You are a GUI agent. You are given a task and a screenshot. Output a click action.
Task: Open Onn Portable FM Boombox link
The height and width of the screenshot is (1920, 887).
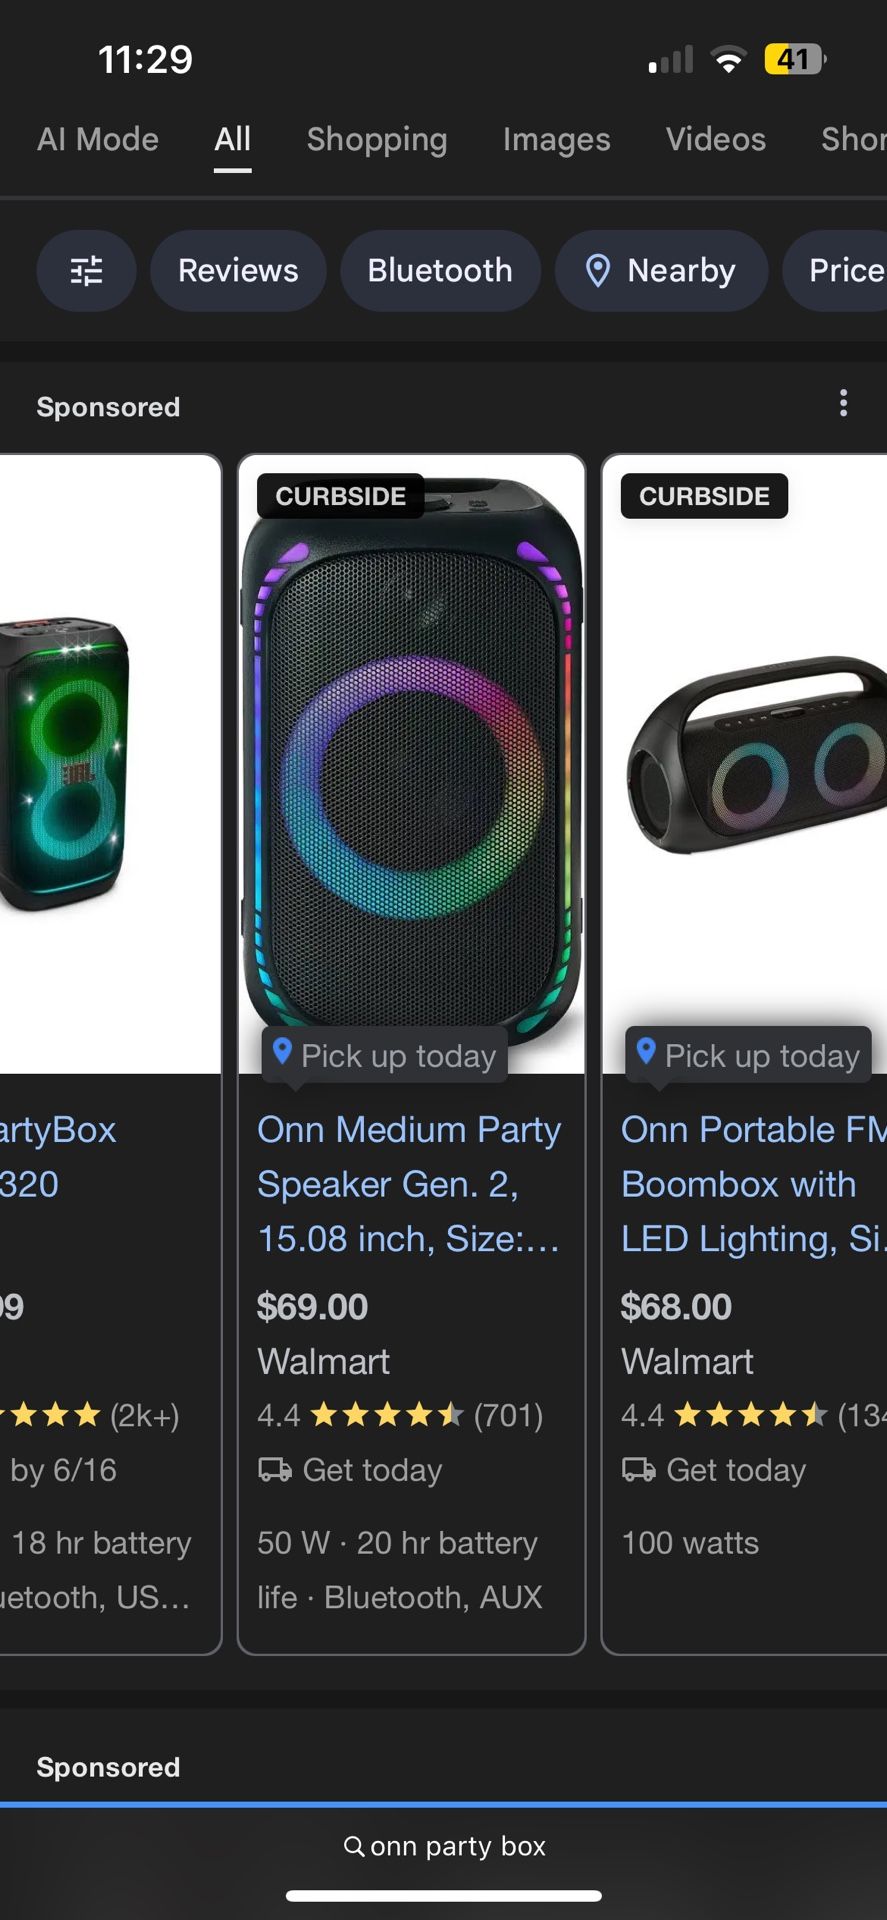coord(750,1184)
